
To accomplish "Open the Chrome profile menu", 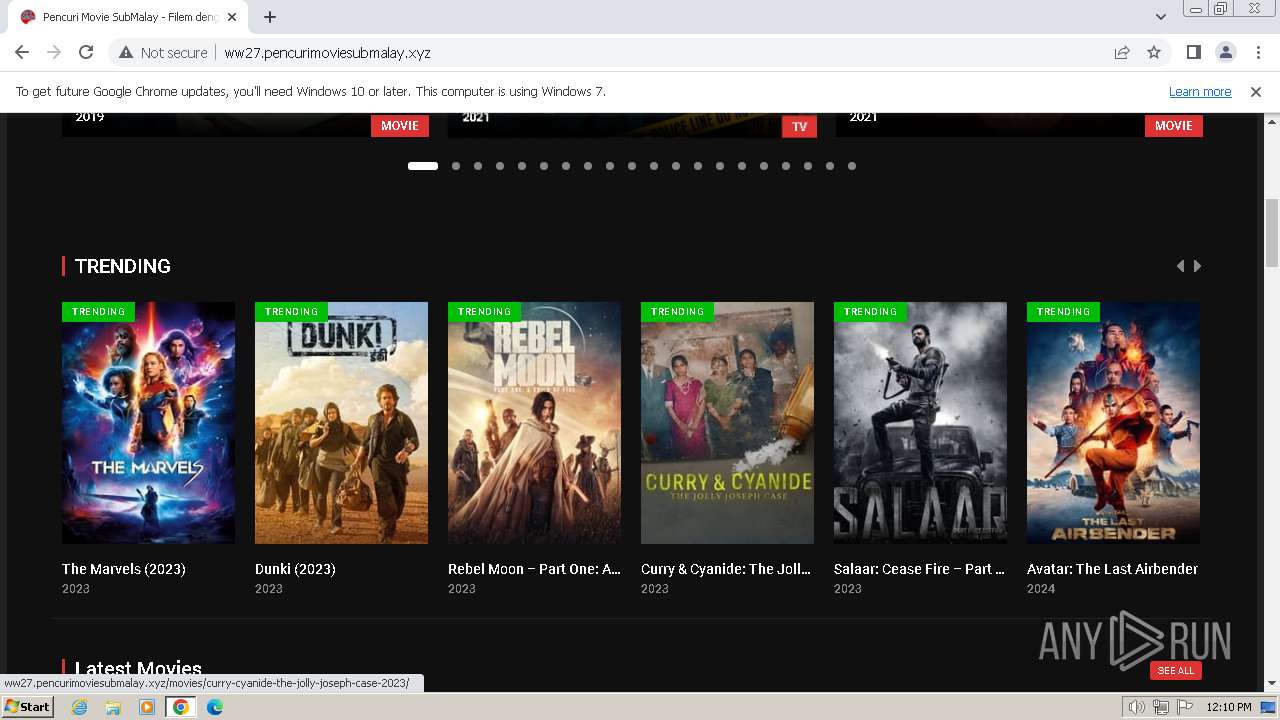I will [1225, 52].
